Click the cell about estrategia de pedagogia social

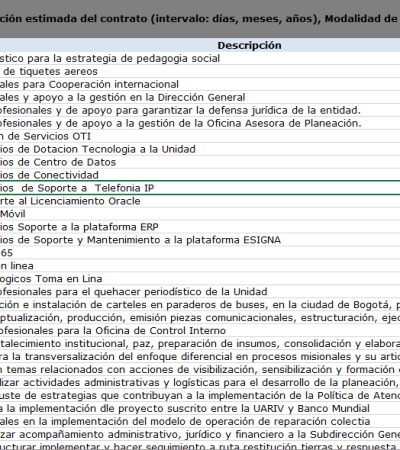200,58
